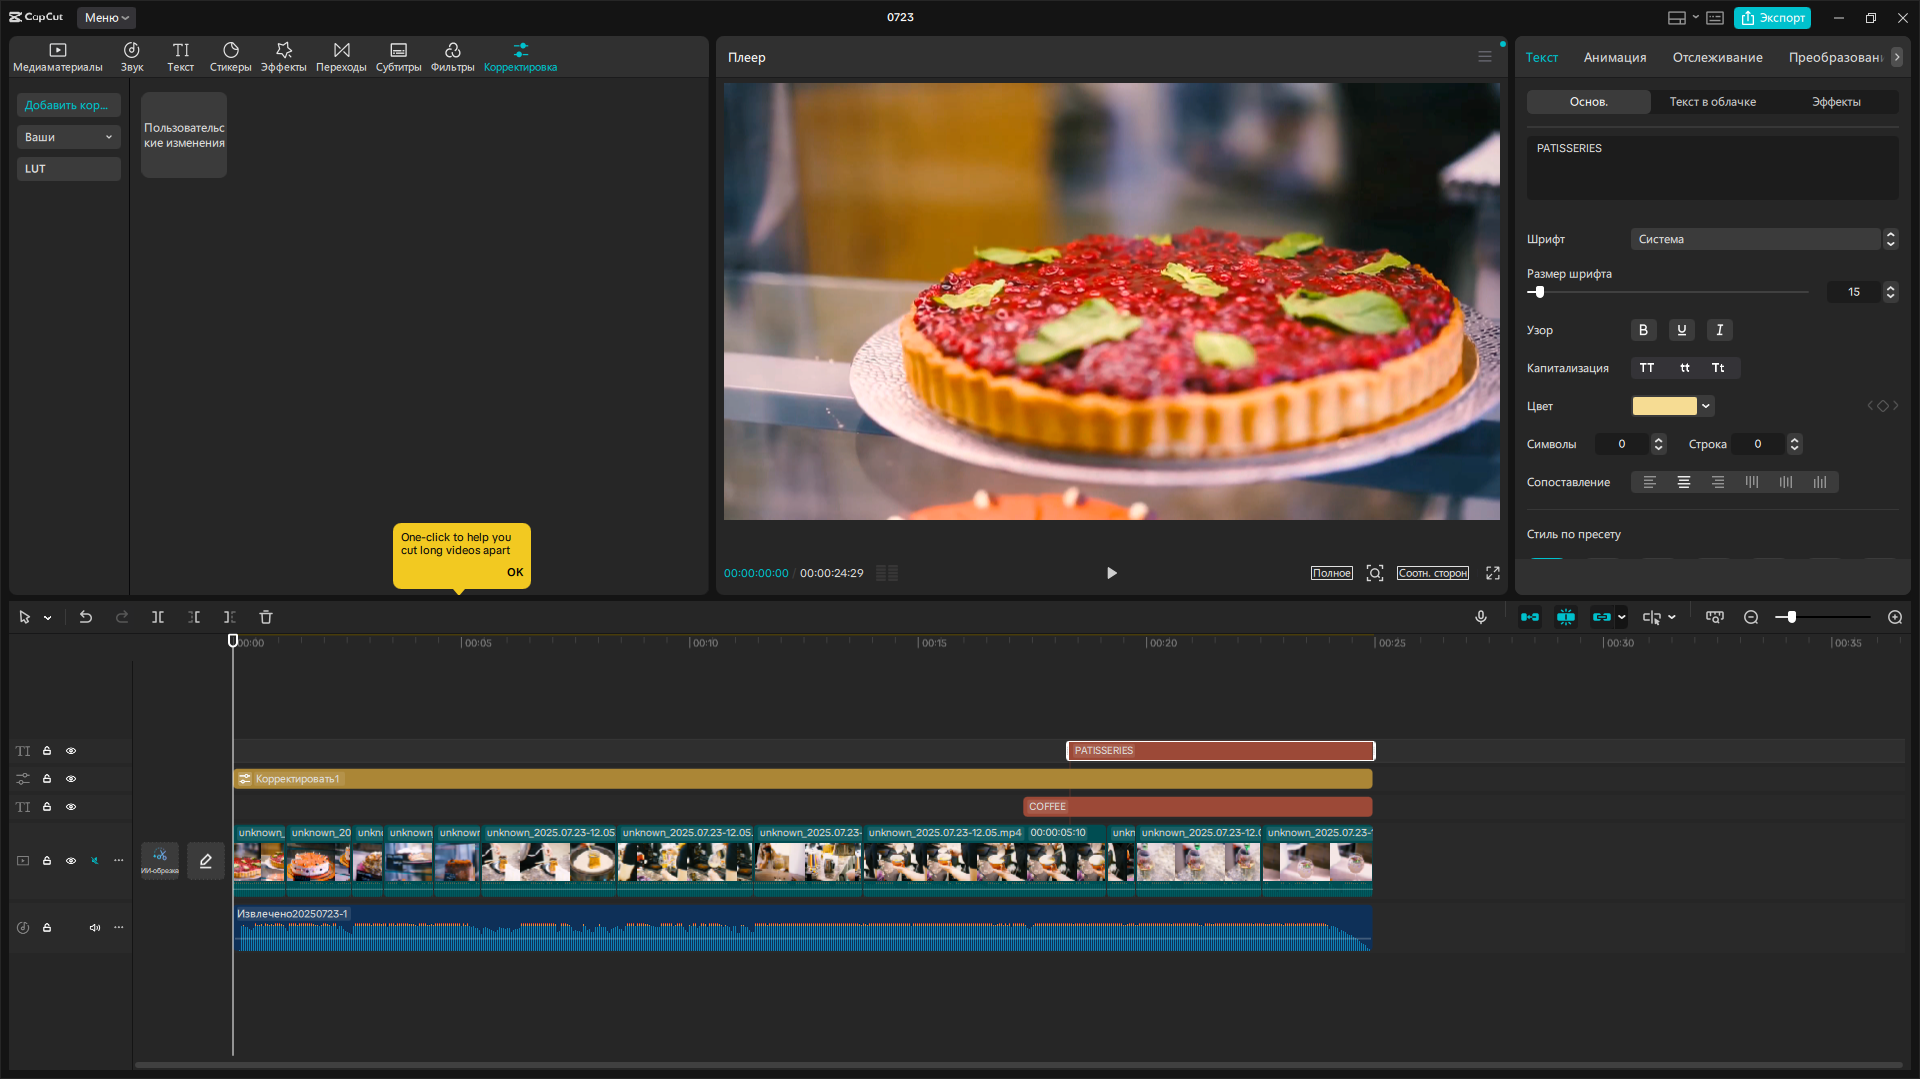Open the Меню dropdown

point(106,17)
